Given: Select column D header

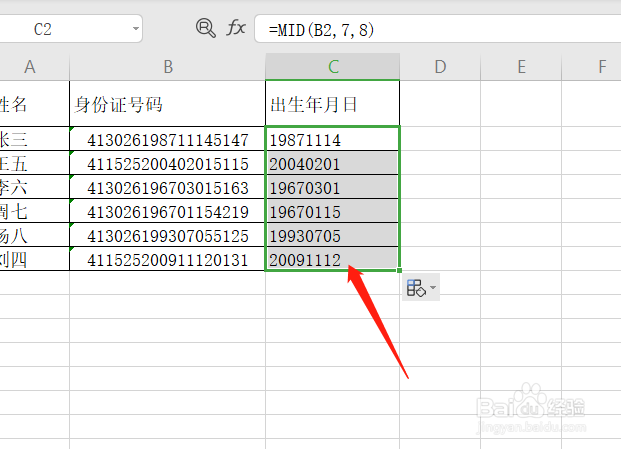Looking at the screenshot, I should click(x=440, y=67).
